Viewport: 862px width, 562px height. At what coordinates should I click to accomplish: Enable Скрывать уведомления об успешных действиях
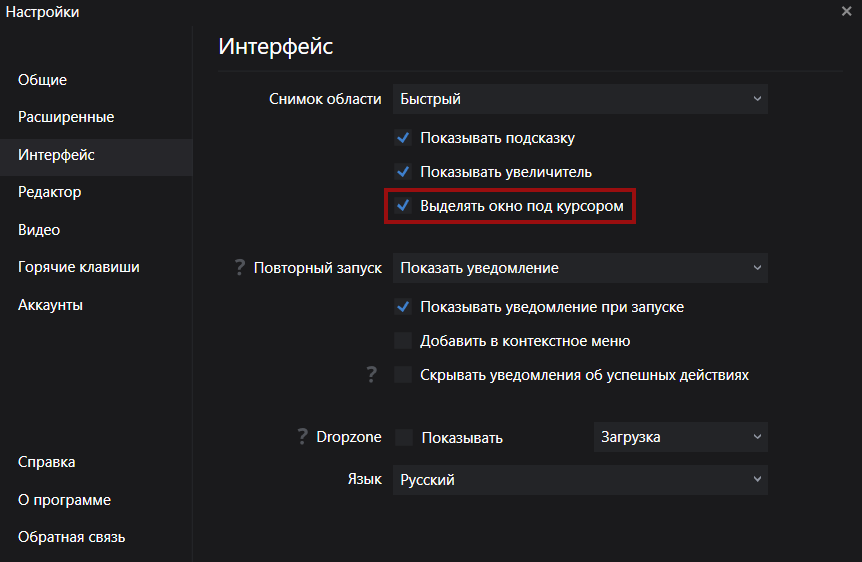(x=403, y=375)
